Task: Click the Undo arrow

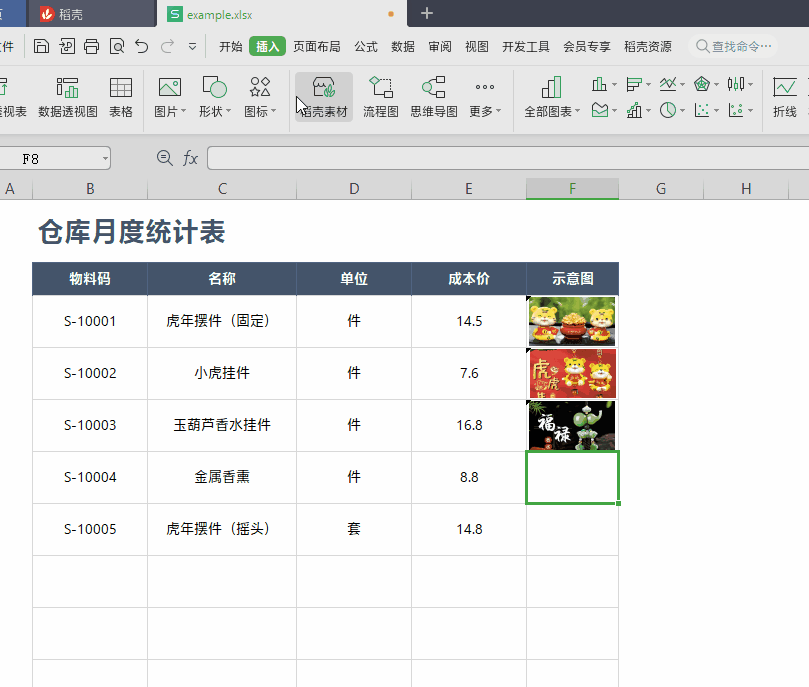Action: (142, 46)
